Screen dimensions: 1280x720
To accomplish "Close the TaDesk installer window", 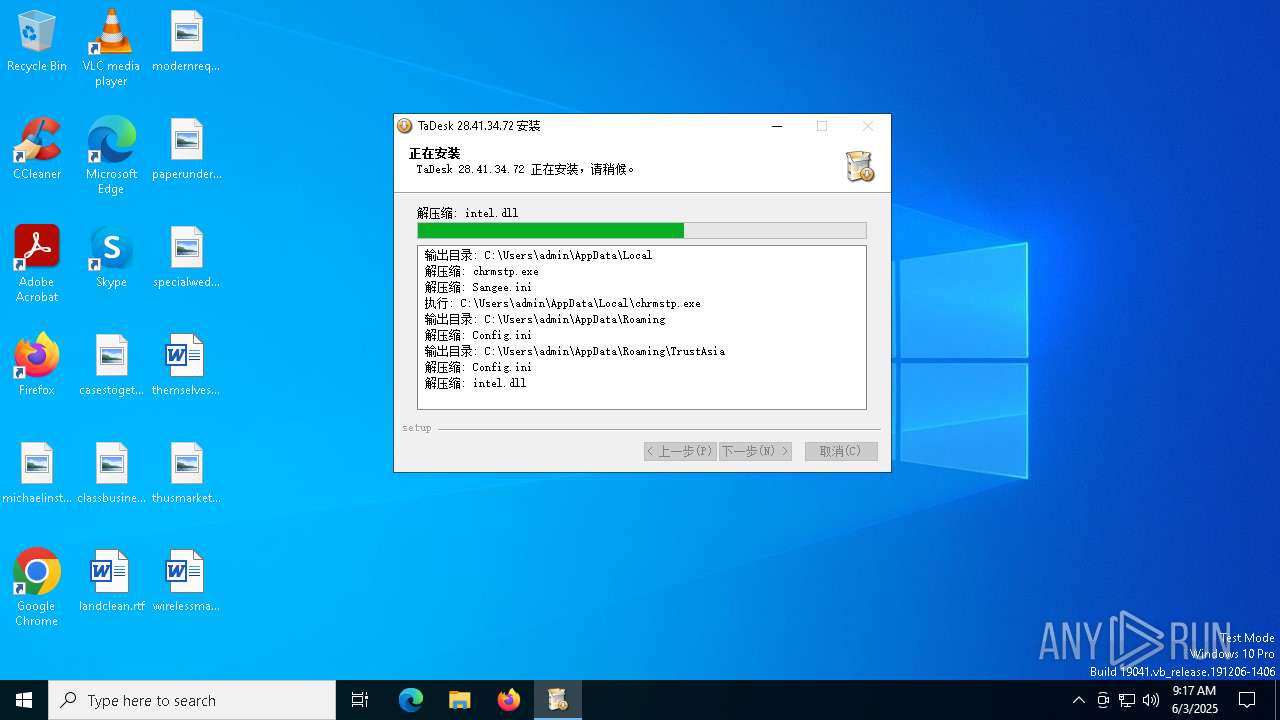I will [x=867, y=126].
